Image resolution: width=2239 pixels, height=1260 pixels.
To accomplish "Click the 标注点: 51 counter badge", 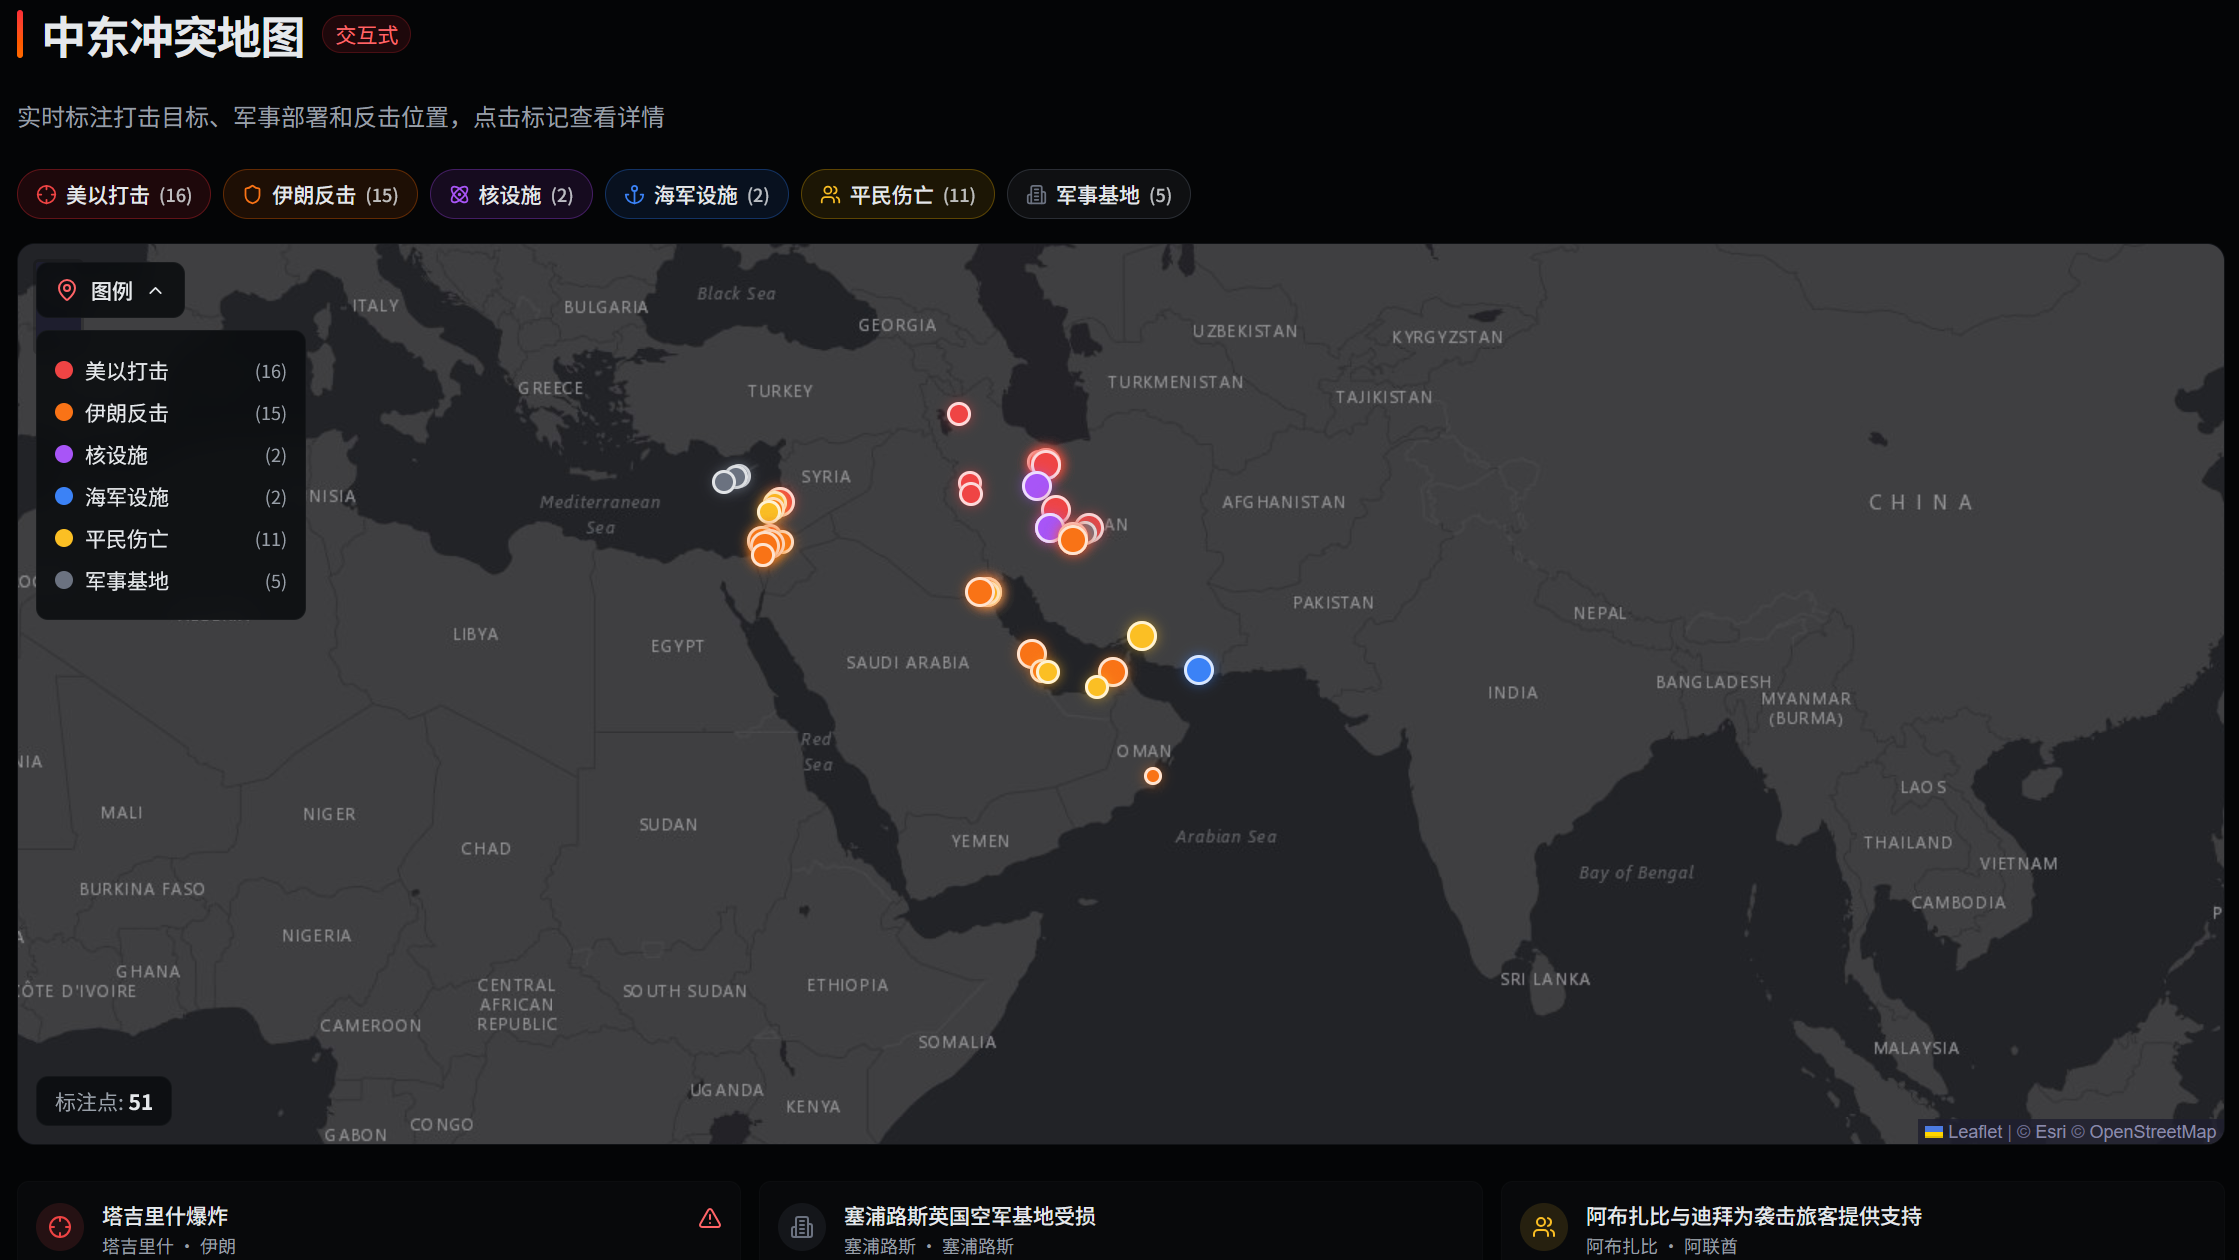I will tap(104, 1102).
